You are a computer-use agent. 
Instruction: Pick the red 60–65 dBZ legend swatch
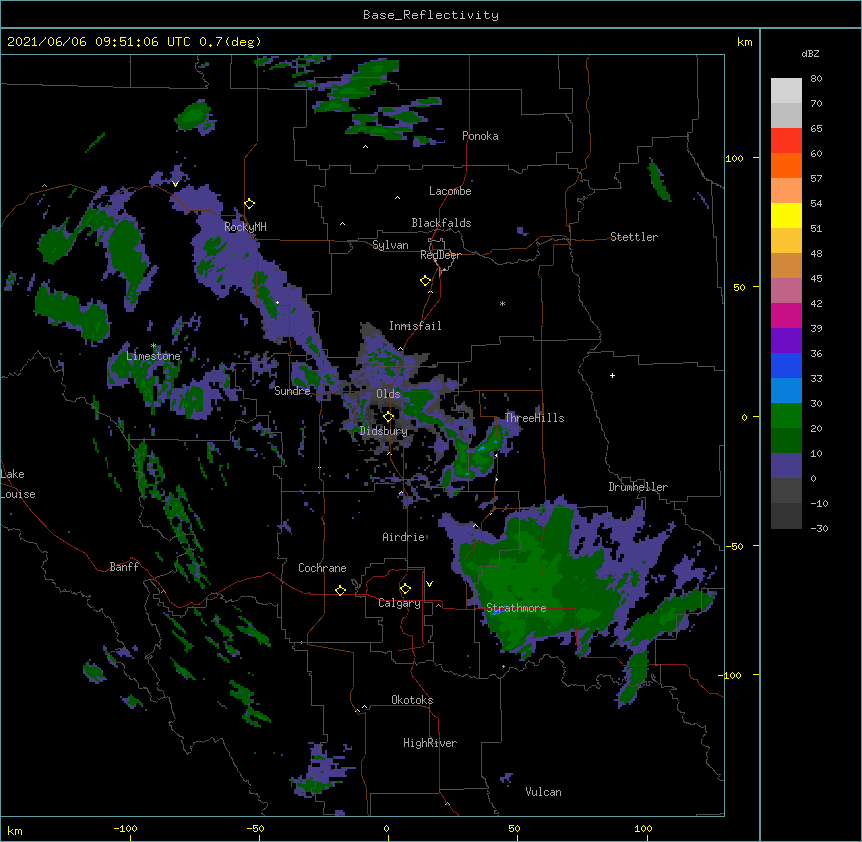point(786,141)
